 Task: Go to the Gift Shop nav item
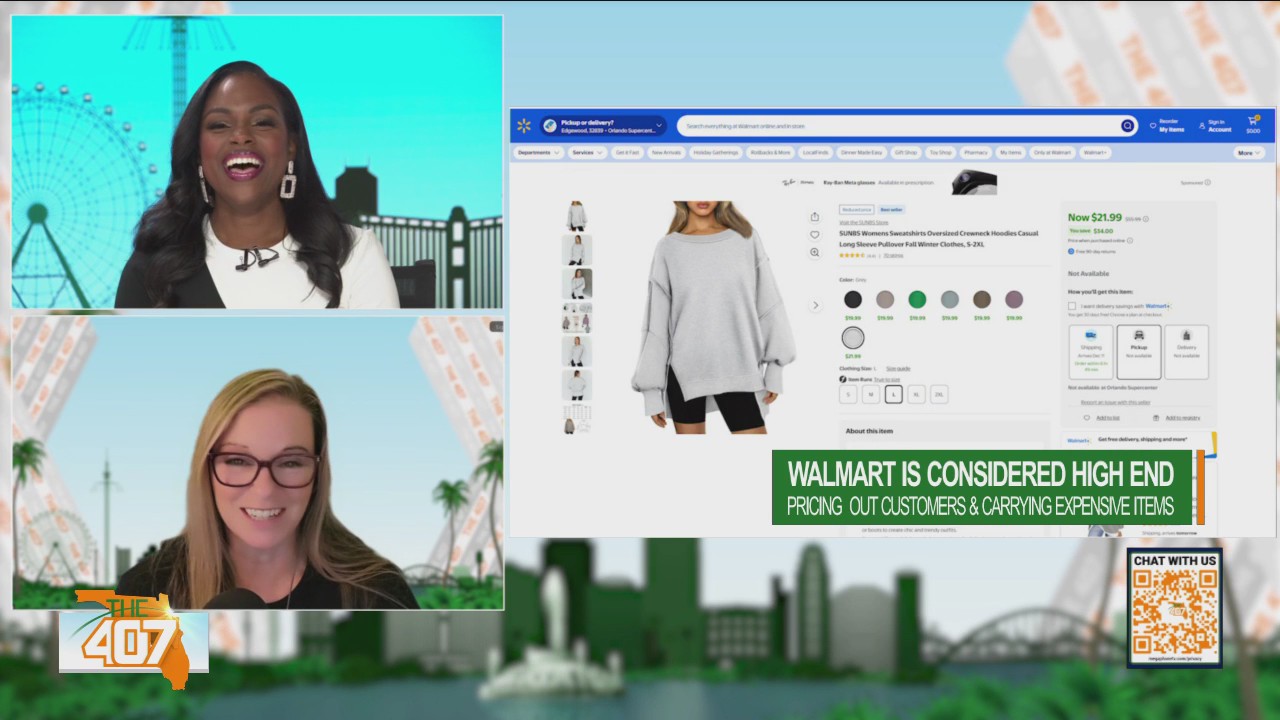coord(905,153)
